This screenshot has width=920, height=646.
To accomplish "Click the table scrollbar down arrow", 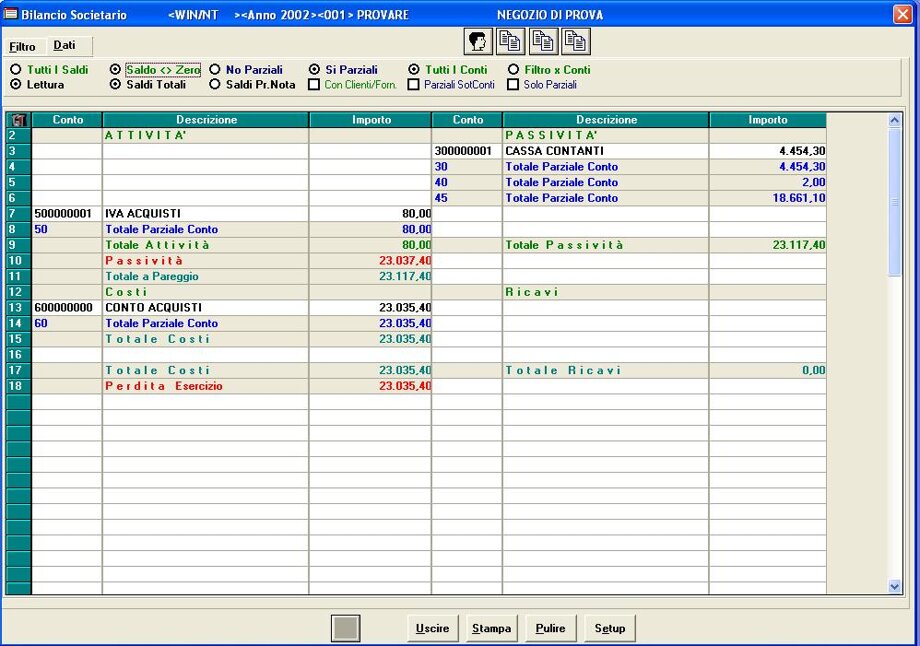I will 894,587.
